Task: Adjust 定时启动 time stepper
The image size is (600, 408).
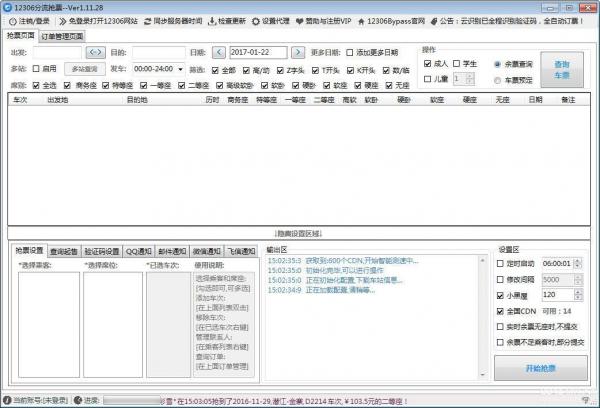Action: [x=578, y=263]
